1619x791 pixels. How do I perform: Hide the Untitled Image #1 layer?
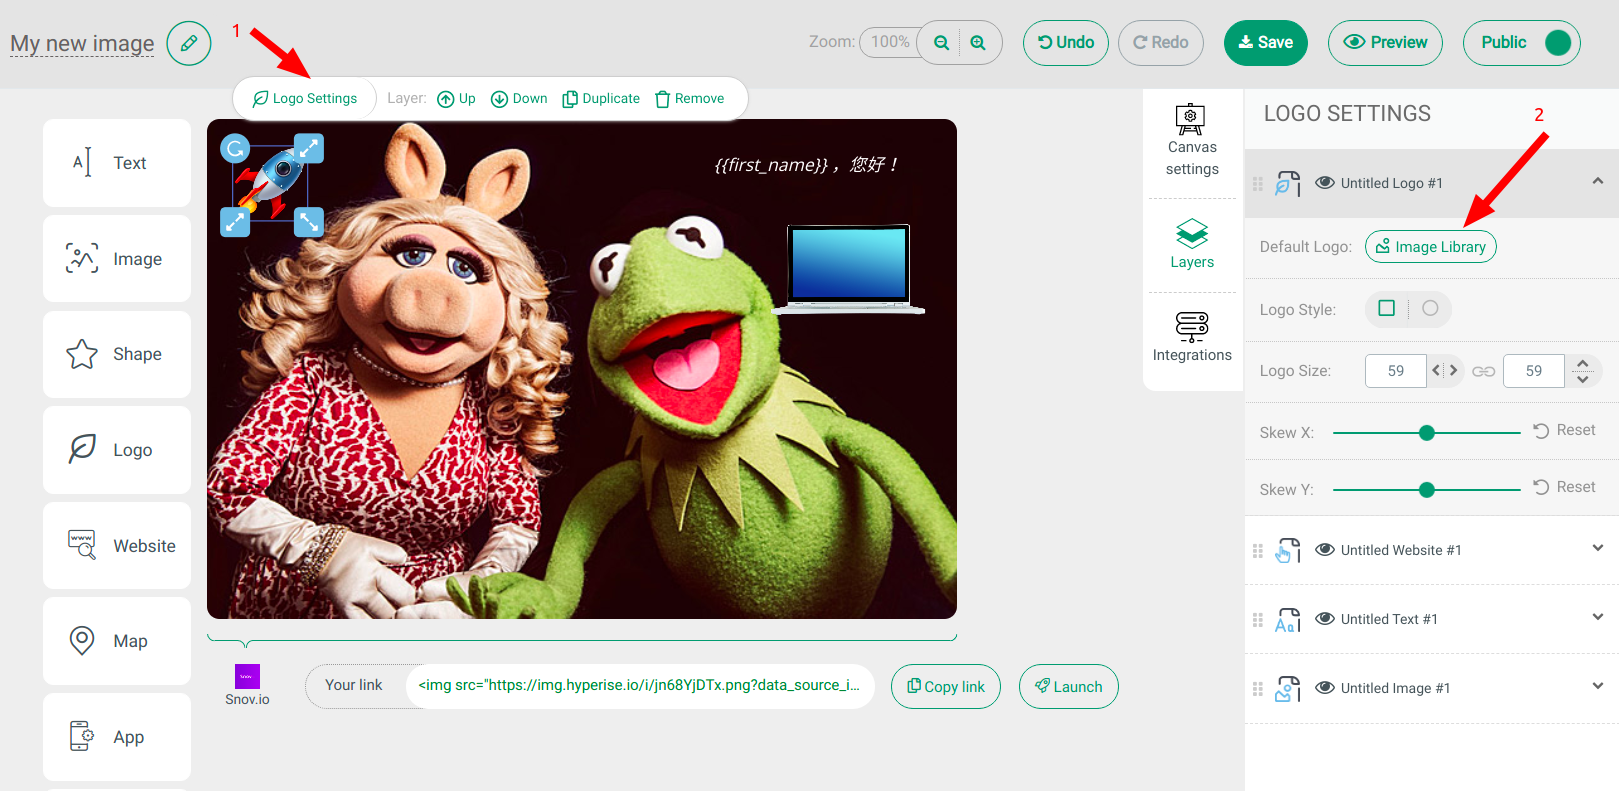(x=1325, y=688)
